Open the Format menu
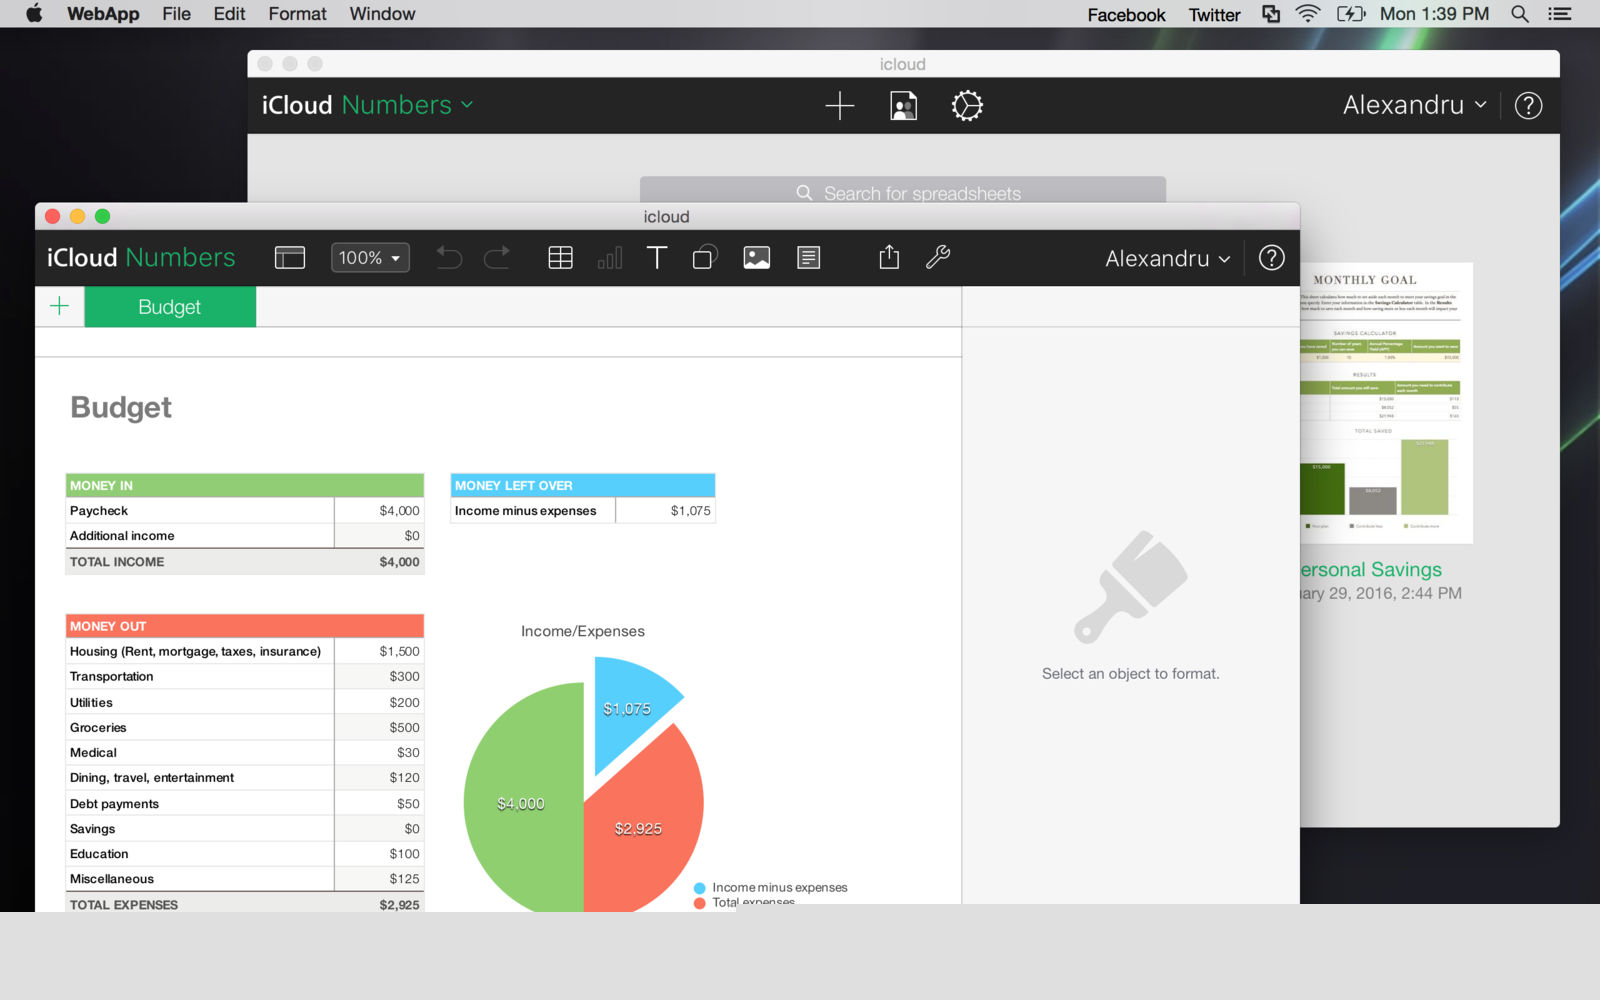Image resolution: width=1600 pixels, height=1000 pixels. (297, 14)
